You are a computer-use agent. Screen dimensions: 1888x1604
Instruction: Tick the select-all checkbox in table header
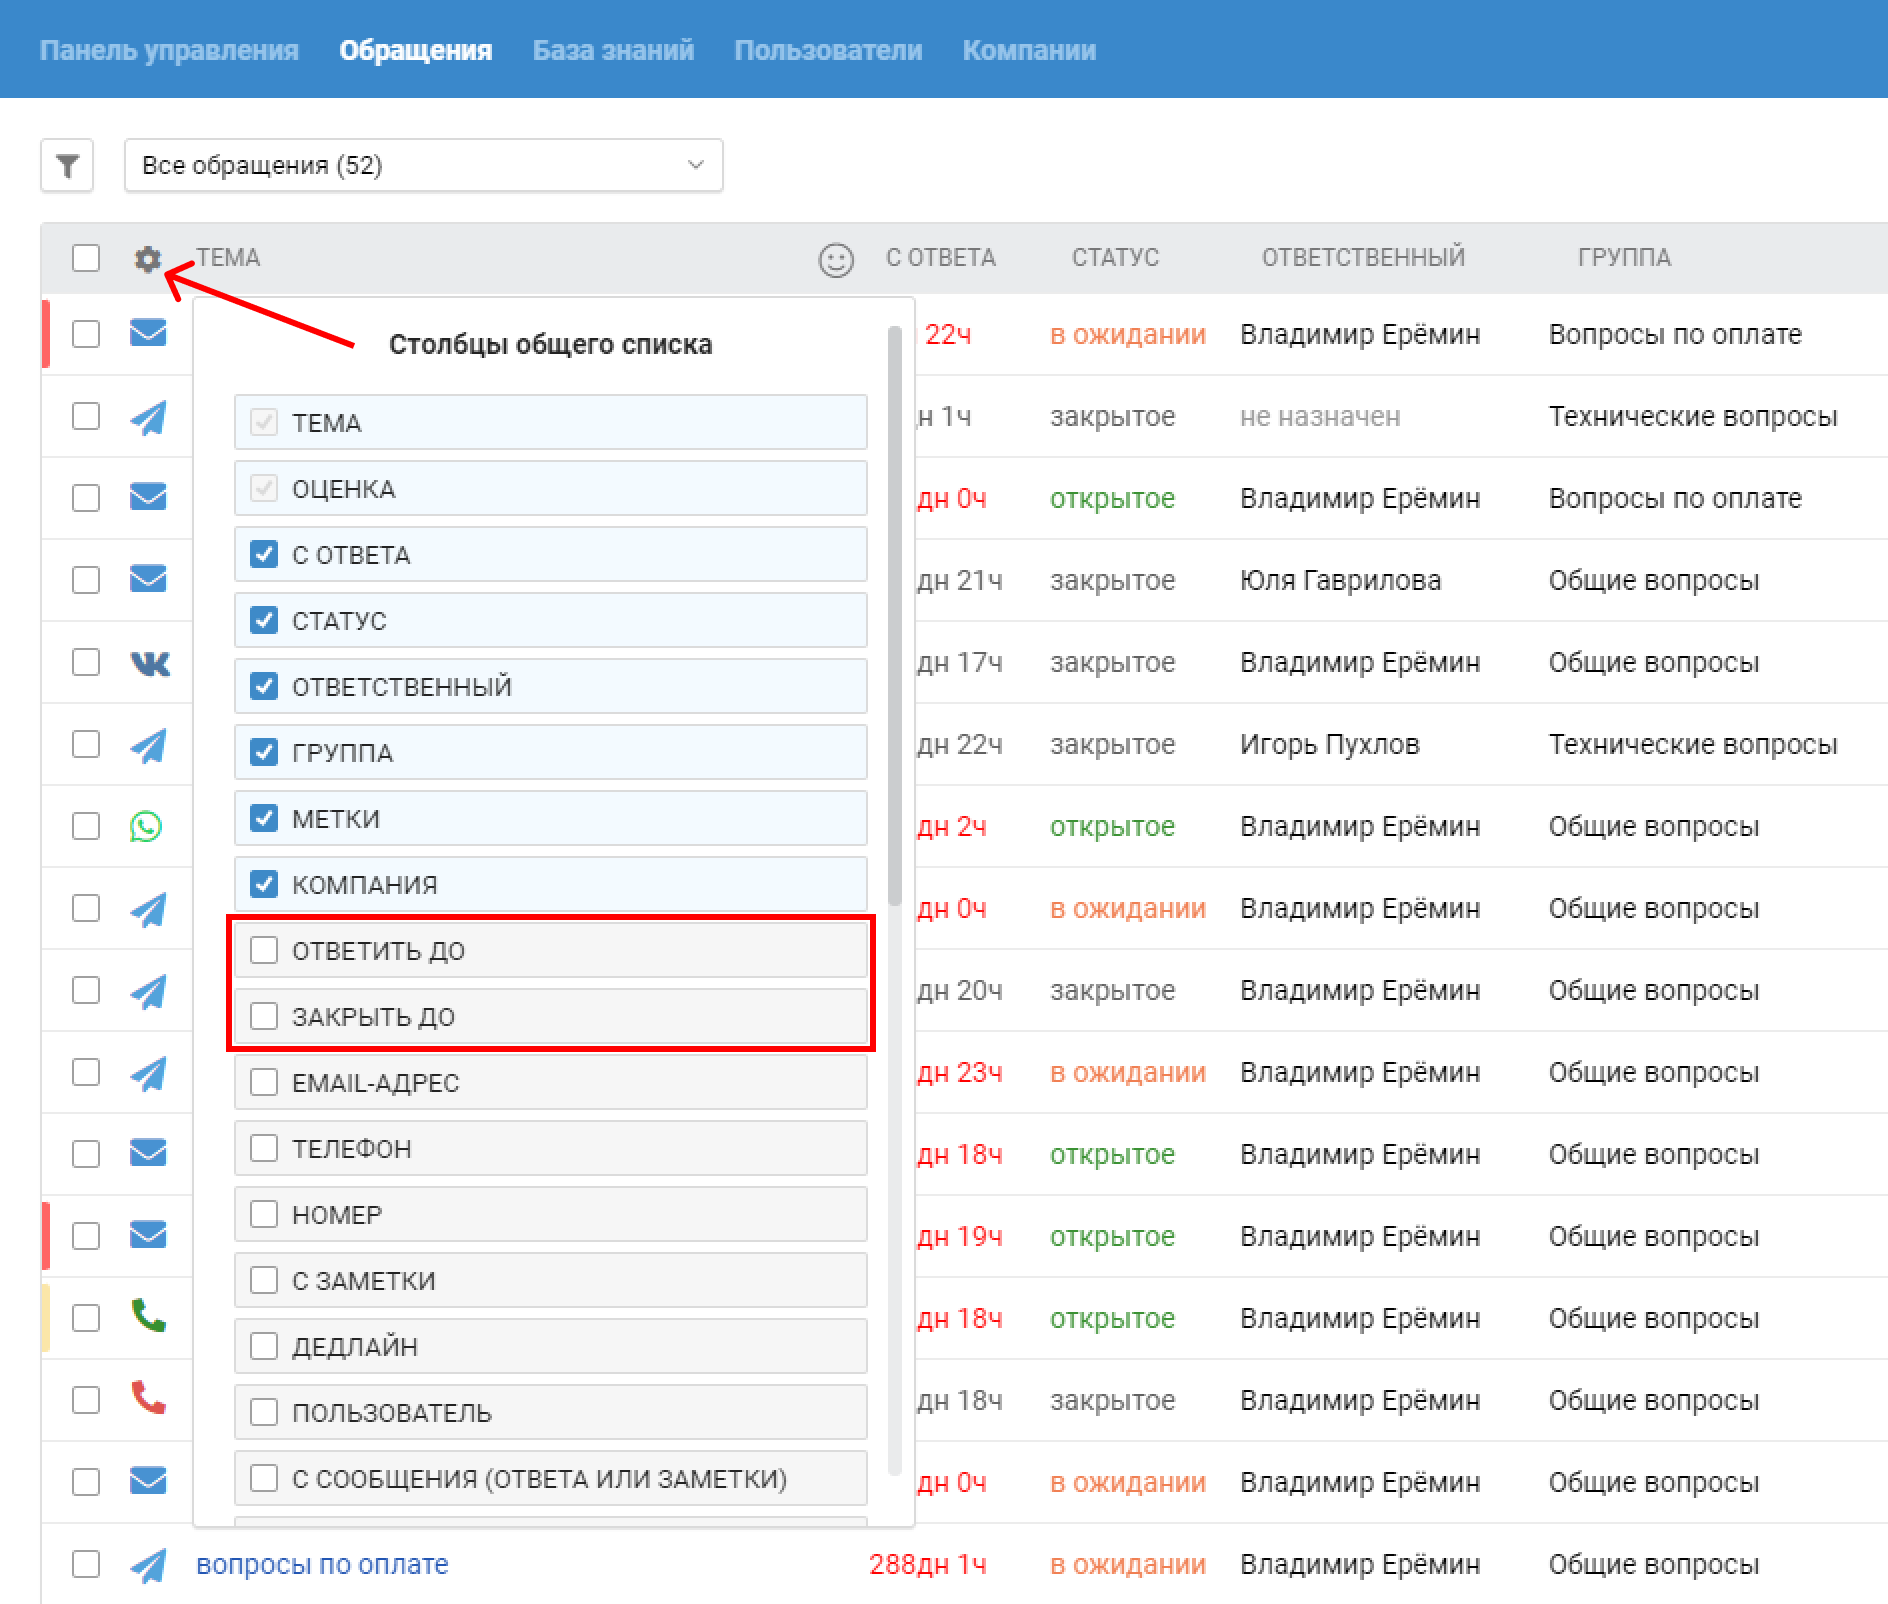[x=86, y=258]
